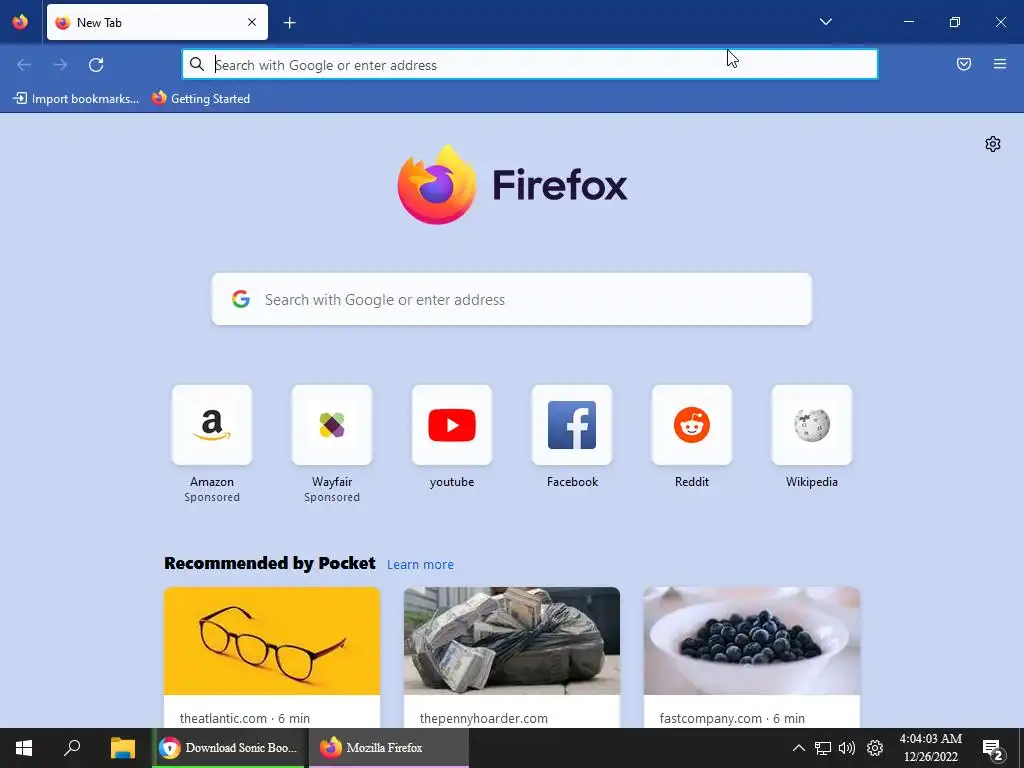Click the thepennyhoarder.com source text
1024x768 pixels.
tap(483, 718)
